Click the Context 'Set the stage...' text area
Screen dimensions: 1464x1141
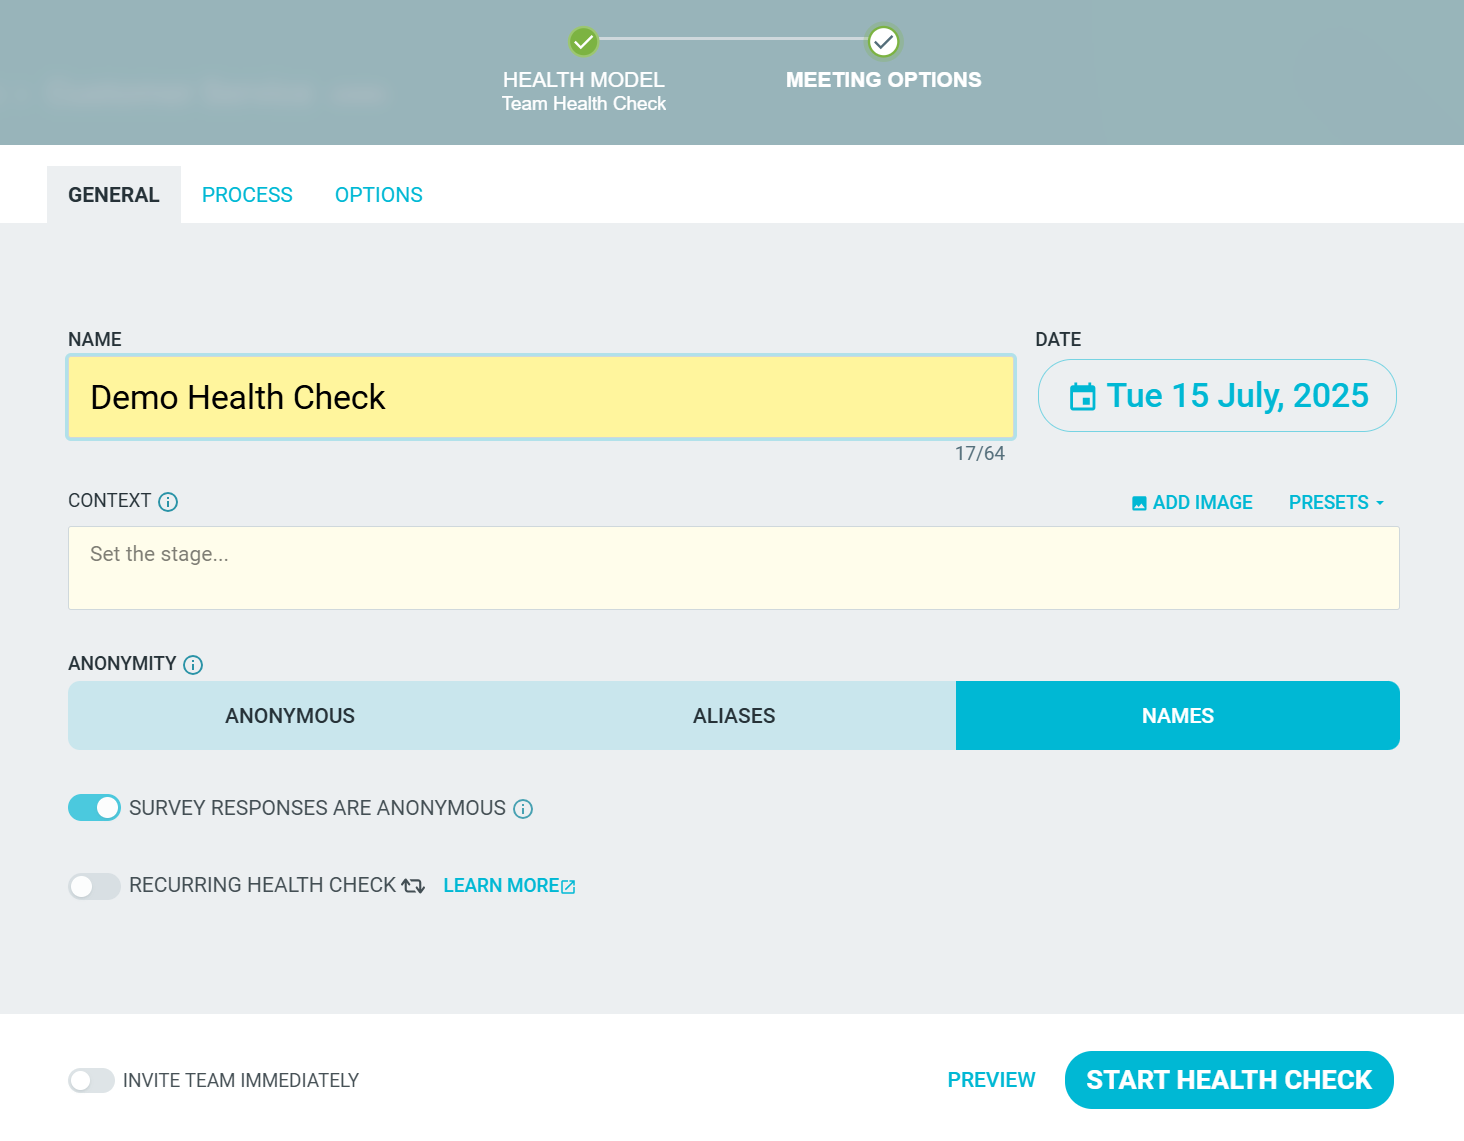click(x=734, y=568)
